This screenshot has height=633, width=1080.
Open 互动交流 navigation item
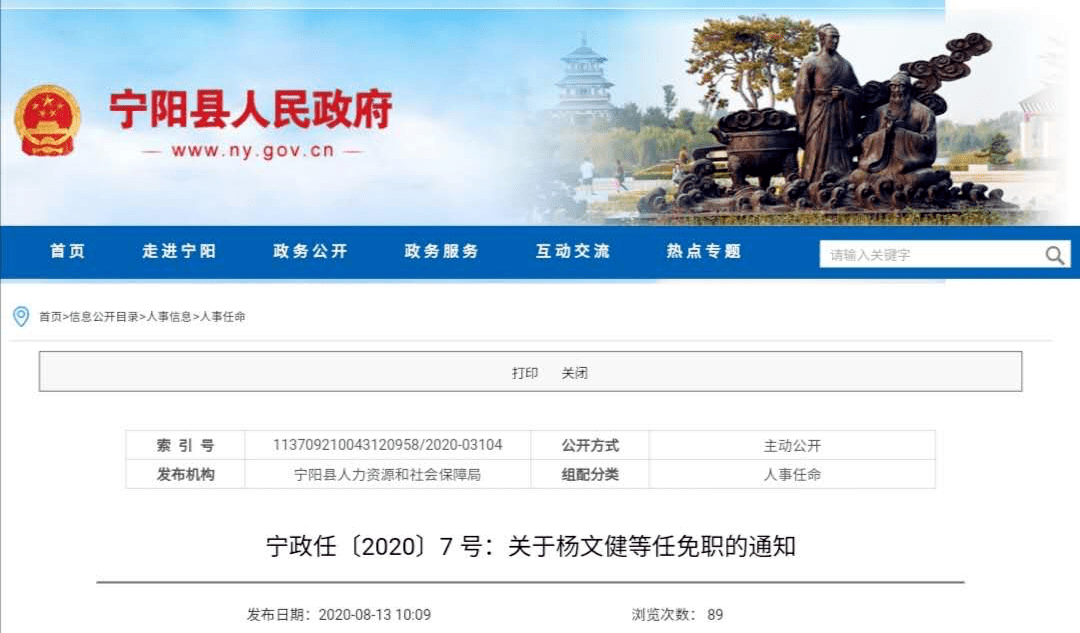pos(573,251)
